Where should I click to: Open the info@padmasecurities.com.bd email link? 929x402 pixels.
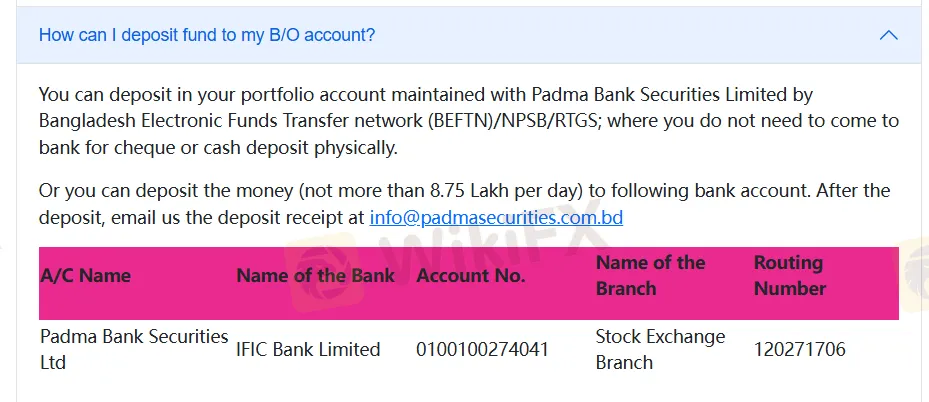pos(496,217)
